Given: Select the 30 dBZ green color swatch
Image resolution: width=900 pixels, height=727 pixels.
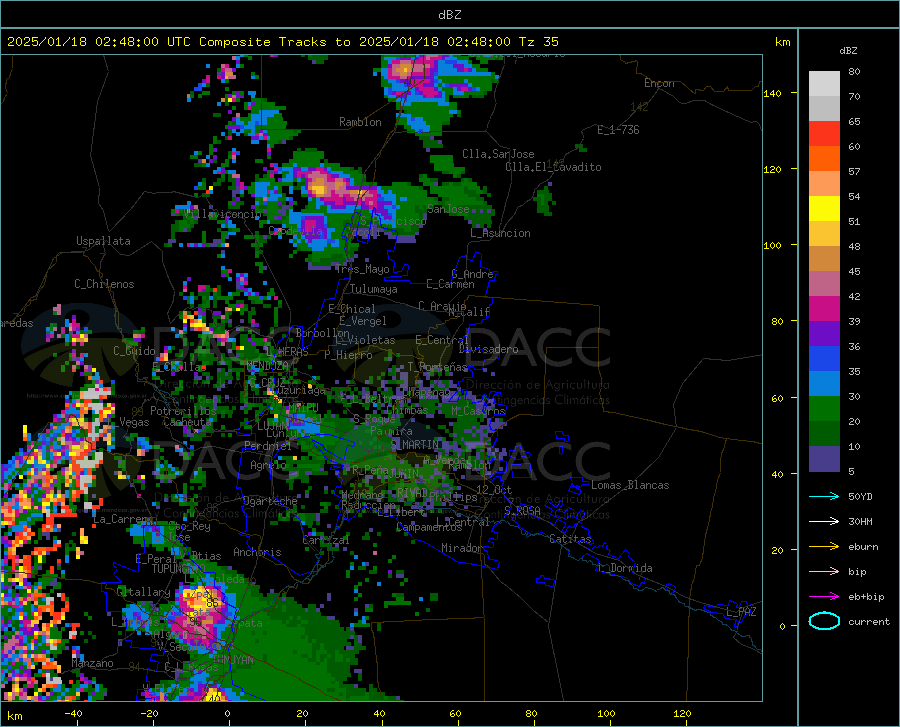Looking at the screenshot, I should coord(824,409).
